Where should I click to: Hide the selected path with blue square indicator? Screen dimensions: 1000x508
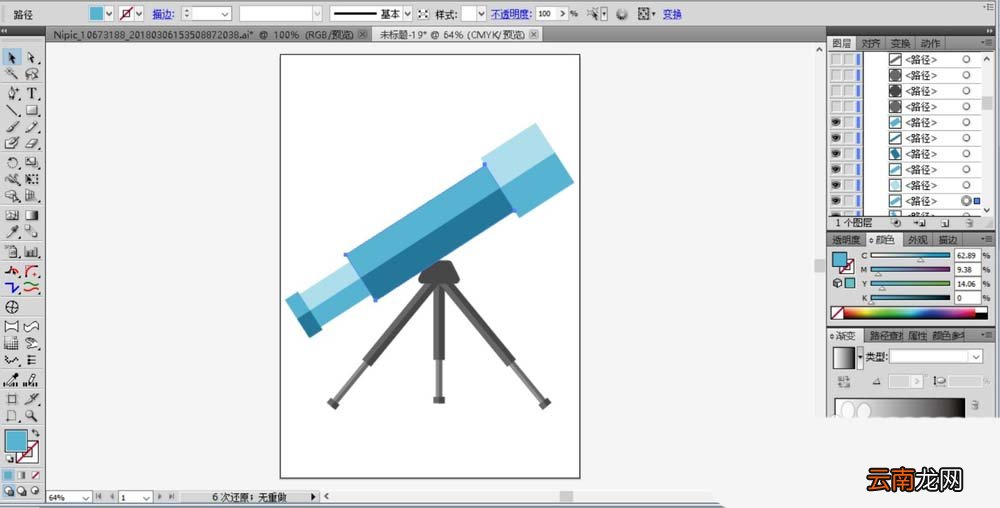[x=835, y=201]
